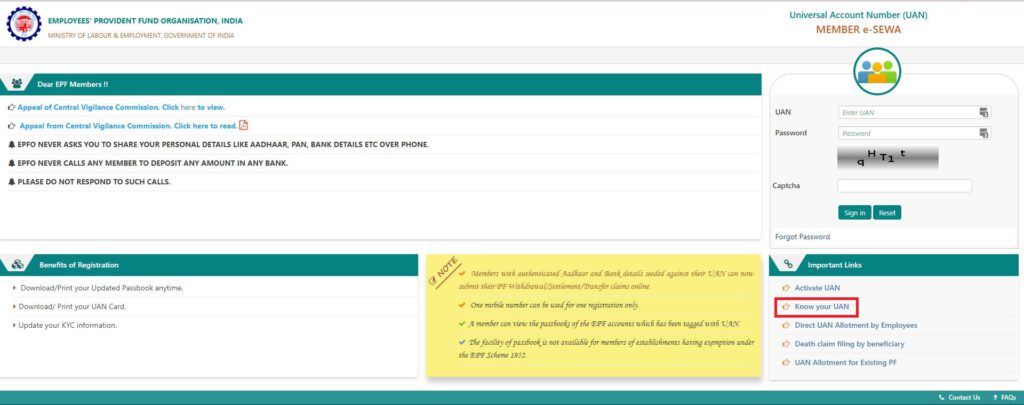
Task: Open Contact Us in the footer
Action: click(964, 397)
